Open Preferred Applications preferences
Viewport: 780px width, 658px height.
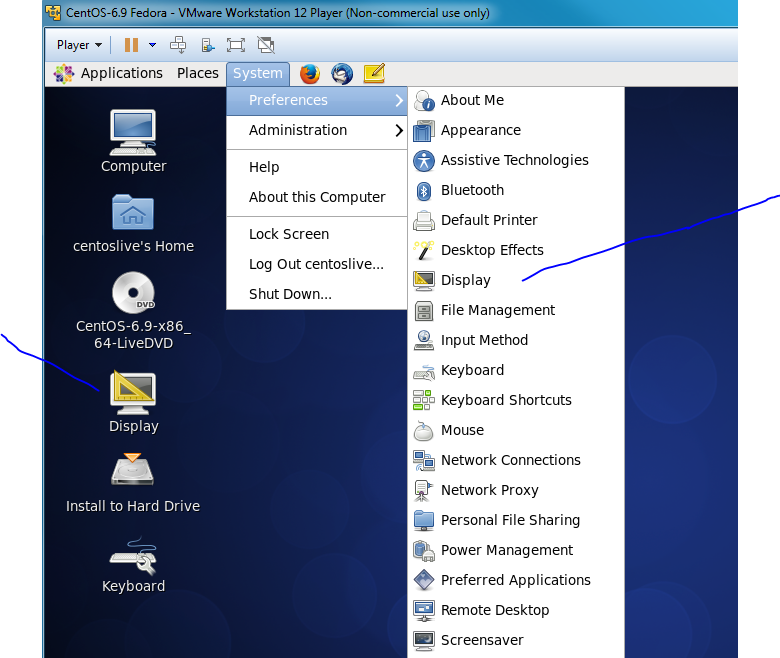point(516,580)
